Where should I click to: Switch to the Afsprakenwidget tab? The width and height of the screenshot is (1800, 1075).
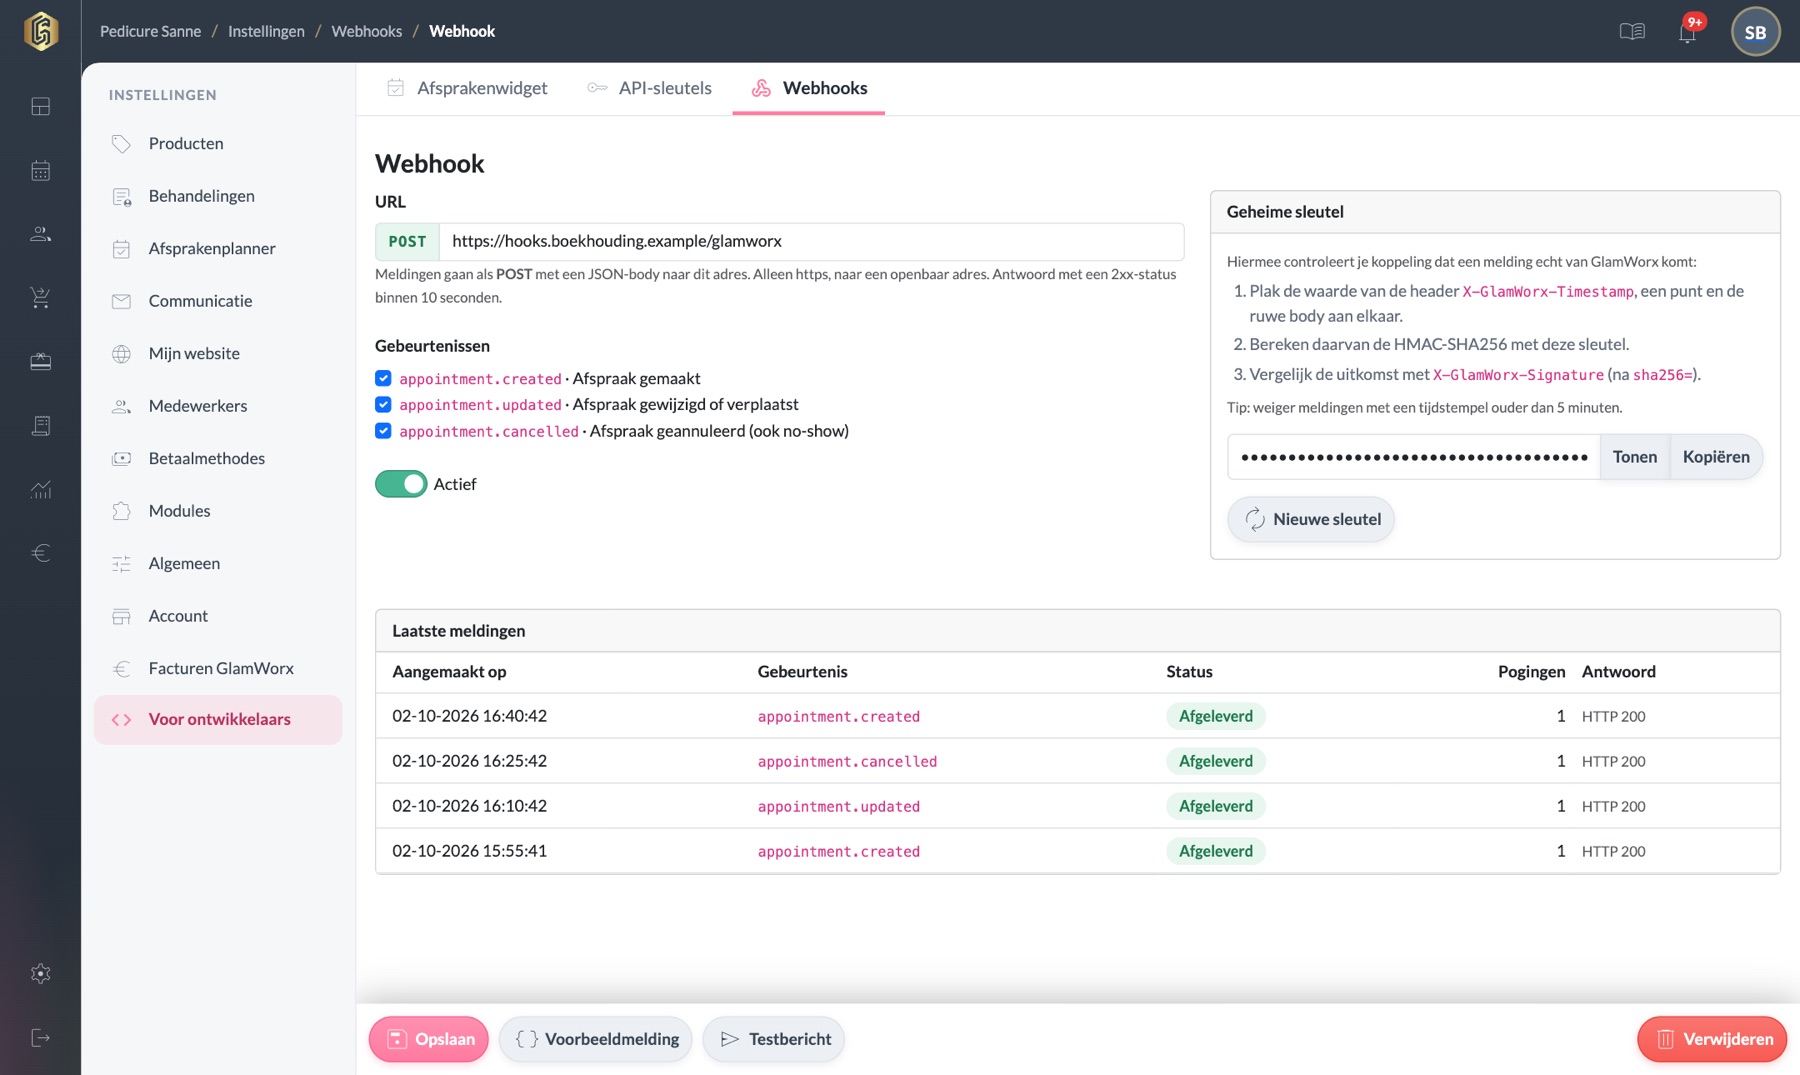[467, 88]
